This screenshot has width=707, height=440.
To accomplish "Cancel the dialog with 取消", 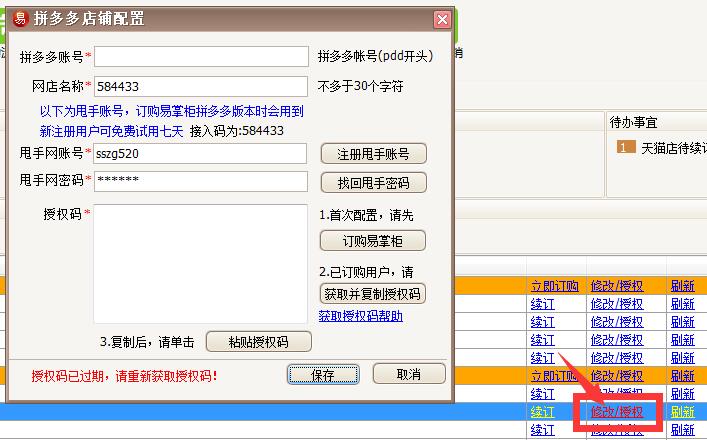I will point(409,374).
